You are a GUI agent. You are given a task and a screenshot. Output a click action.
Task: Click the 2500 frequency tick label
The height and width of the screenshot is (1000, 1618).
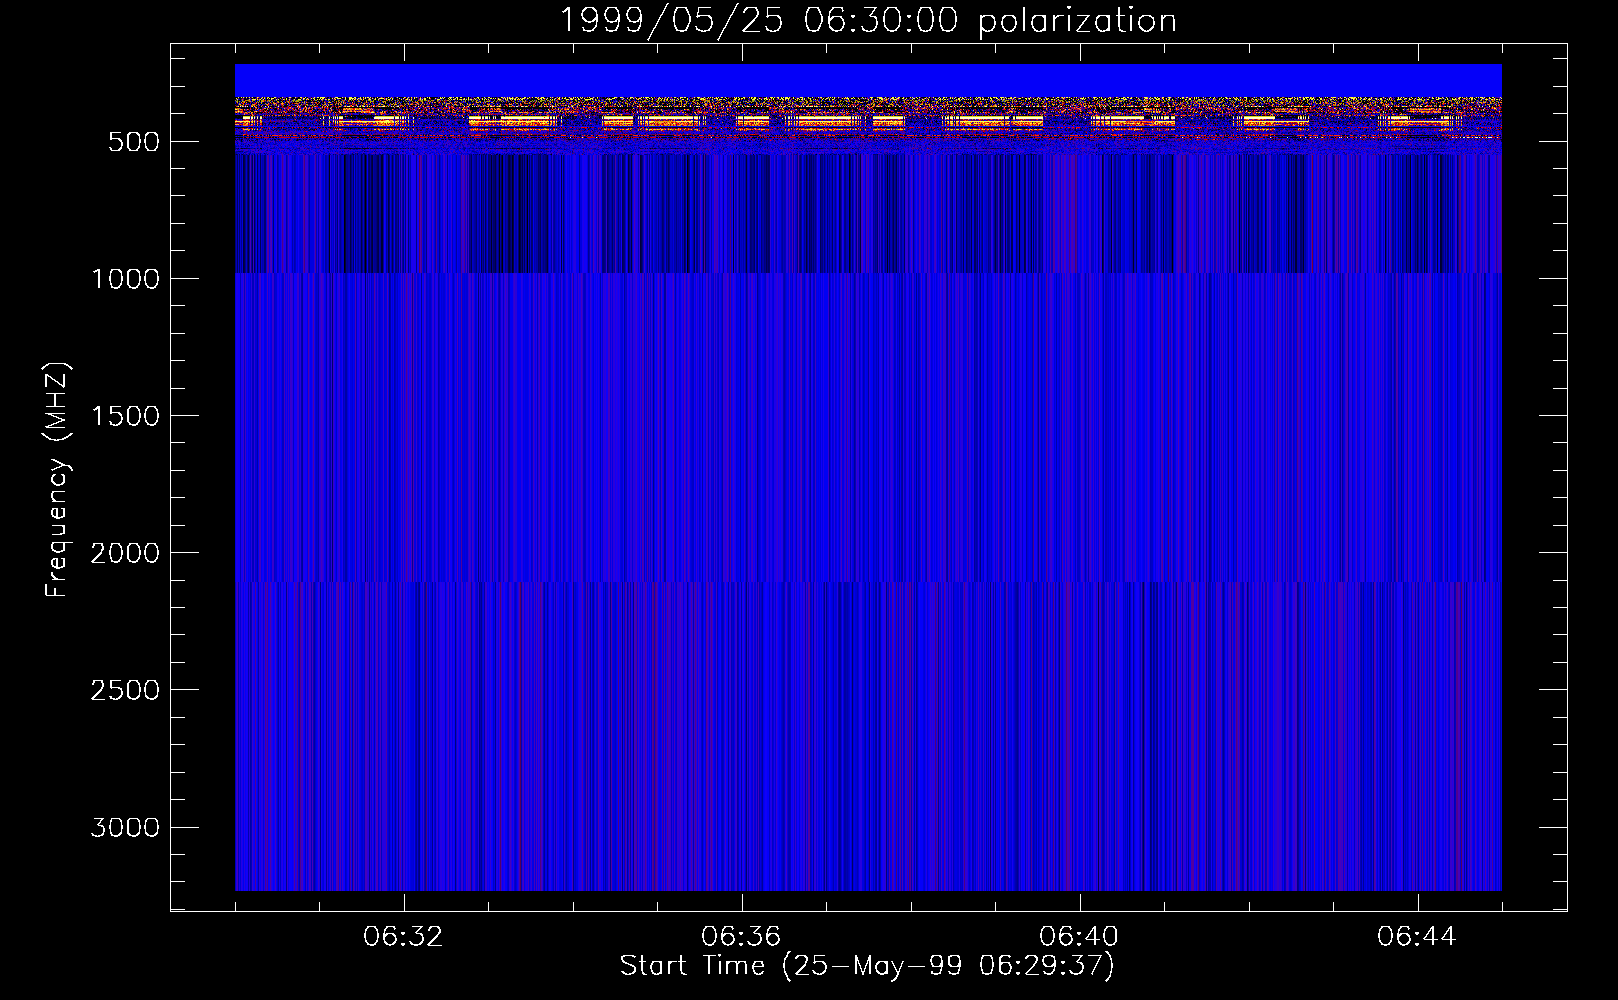click(125, 690)
